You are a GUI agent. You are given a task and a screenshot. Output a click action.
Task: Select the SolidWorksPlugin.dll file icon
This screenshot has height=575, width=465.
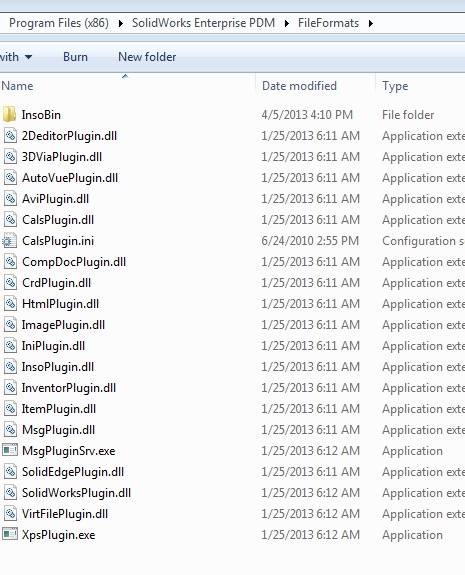(x=10, y=492)
